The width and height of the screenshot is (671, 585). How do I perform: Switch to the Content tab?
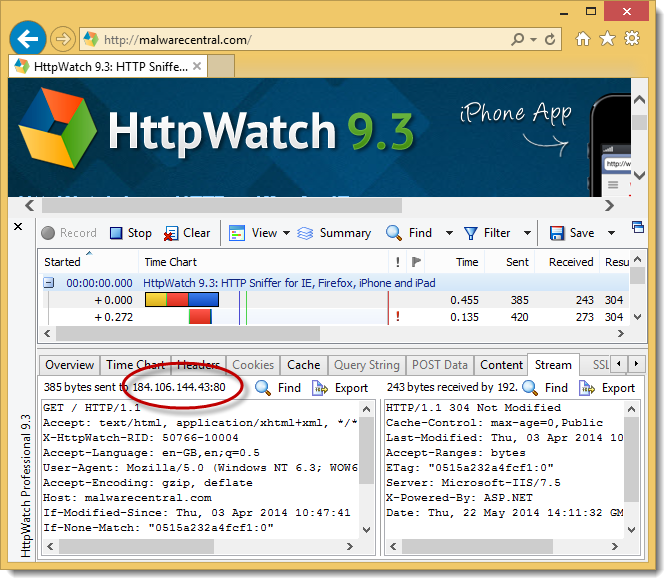[x=501, y=365]
